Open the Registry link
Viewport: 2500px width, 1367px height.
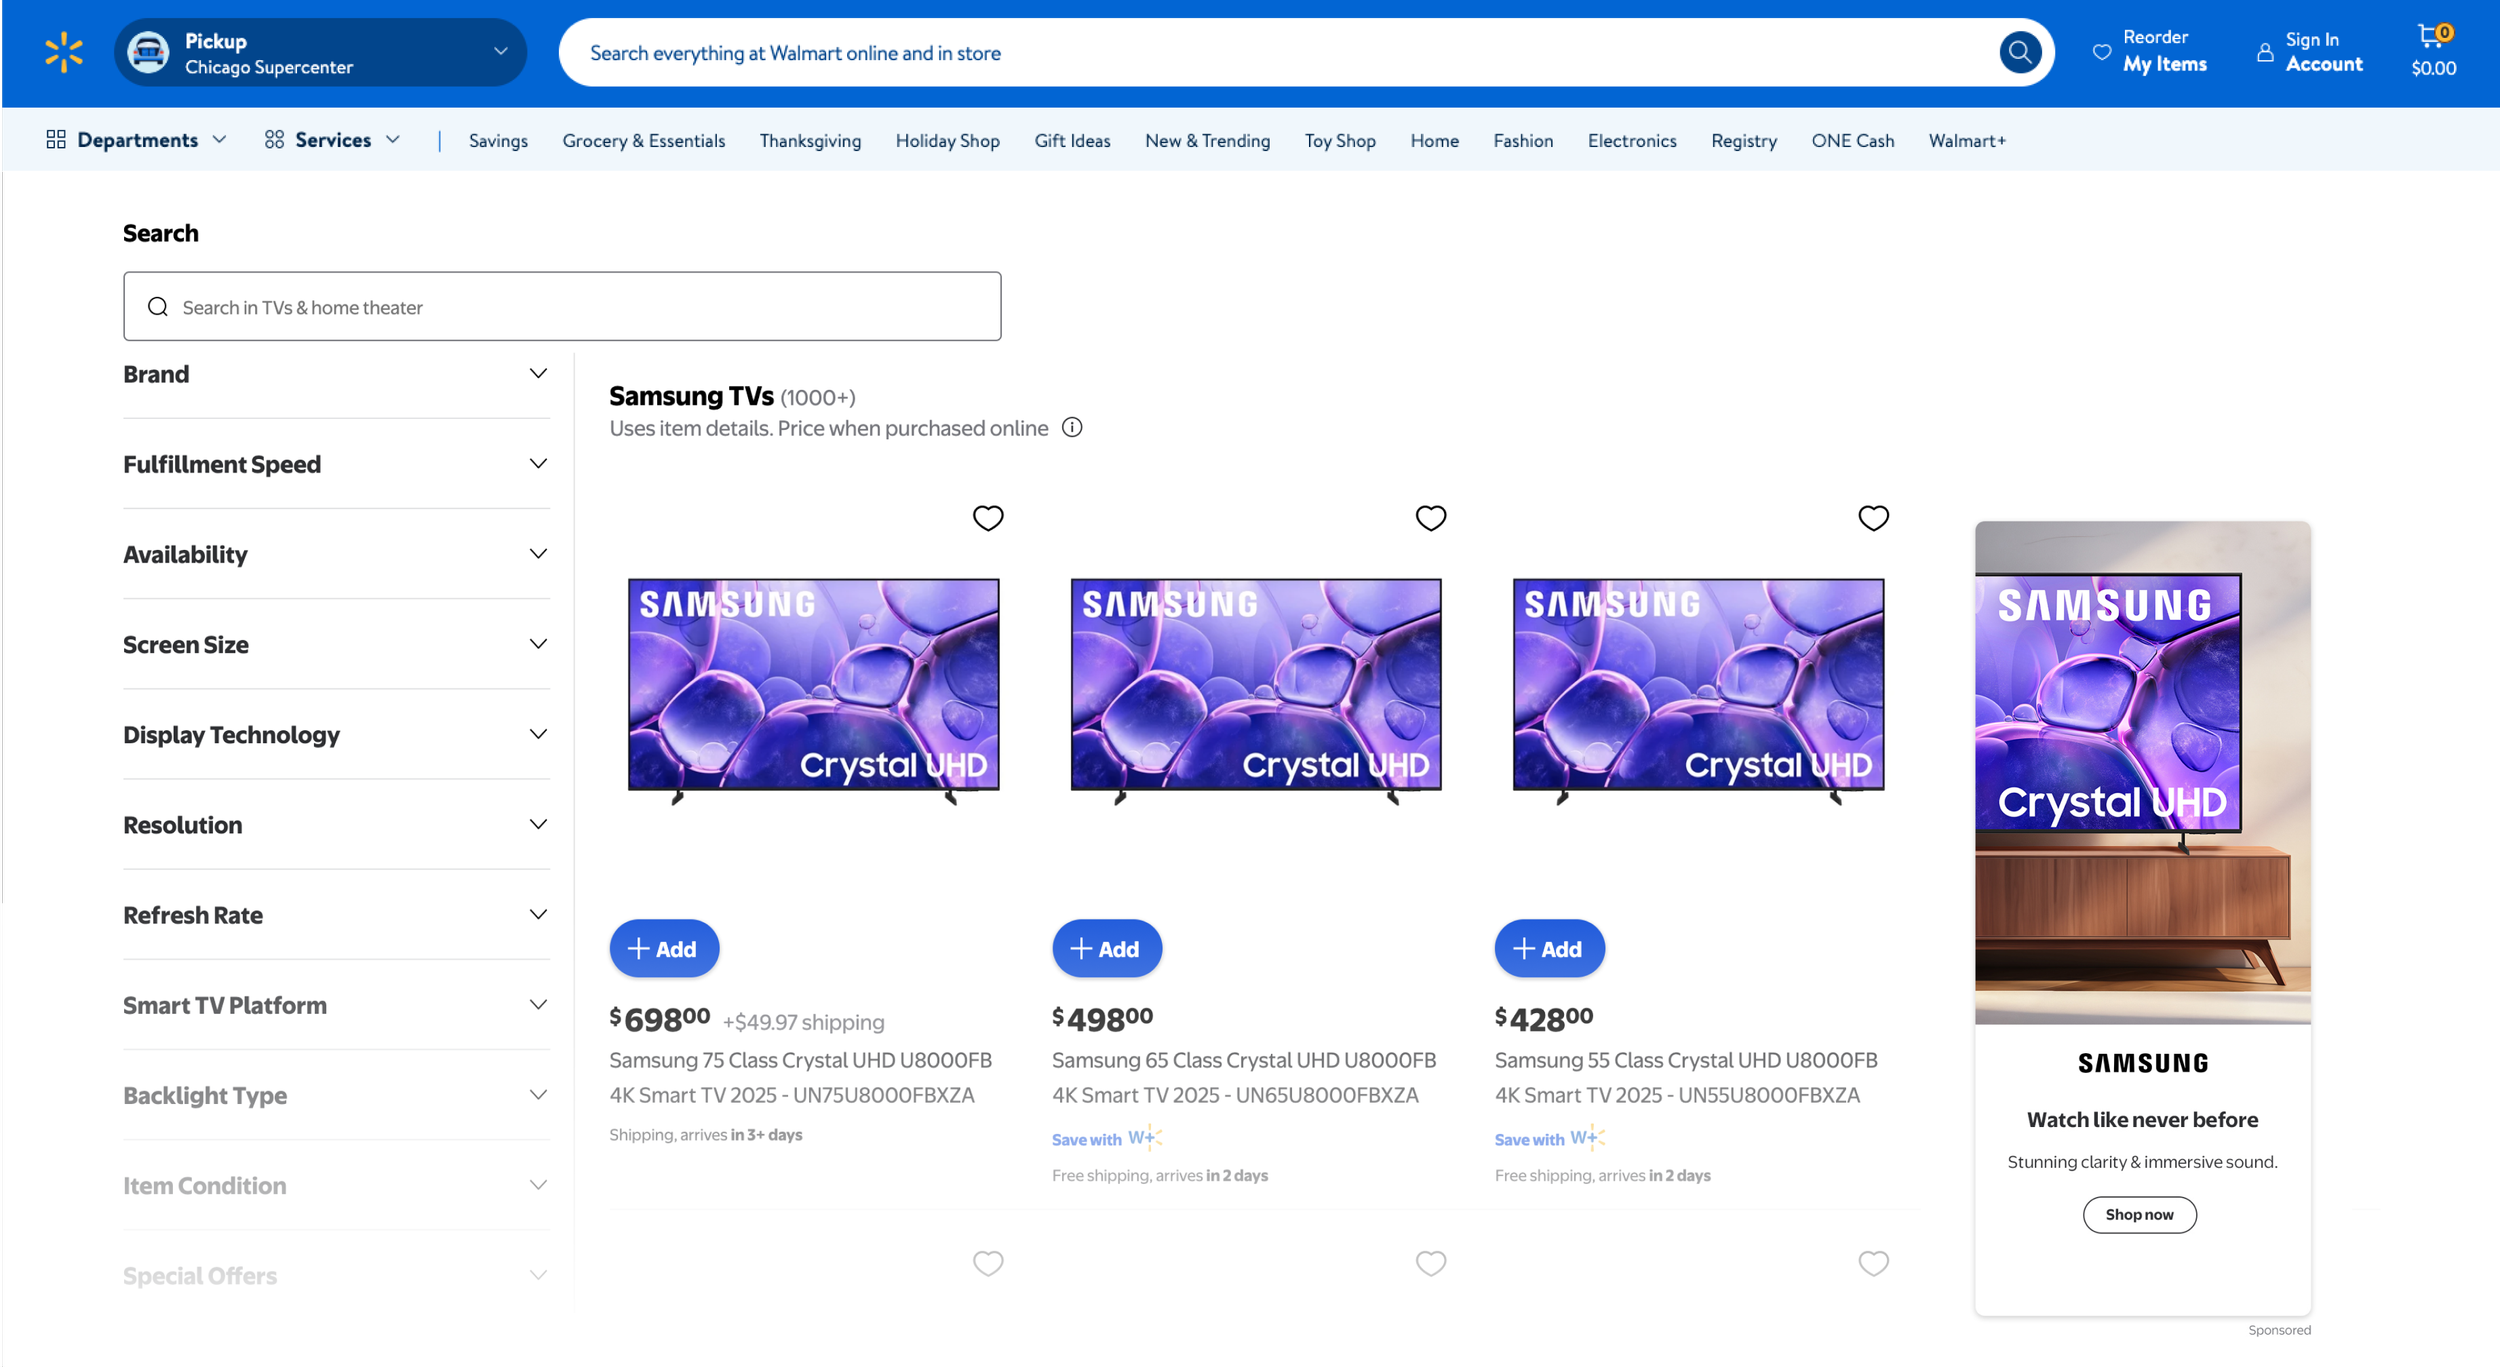[1743, 140]
